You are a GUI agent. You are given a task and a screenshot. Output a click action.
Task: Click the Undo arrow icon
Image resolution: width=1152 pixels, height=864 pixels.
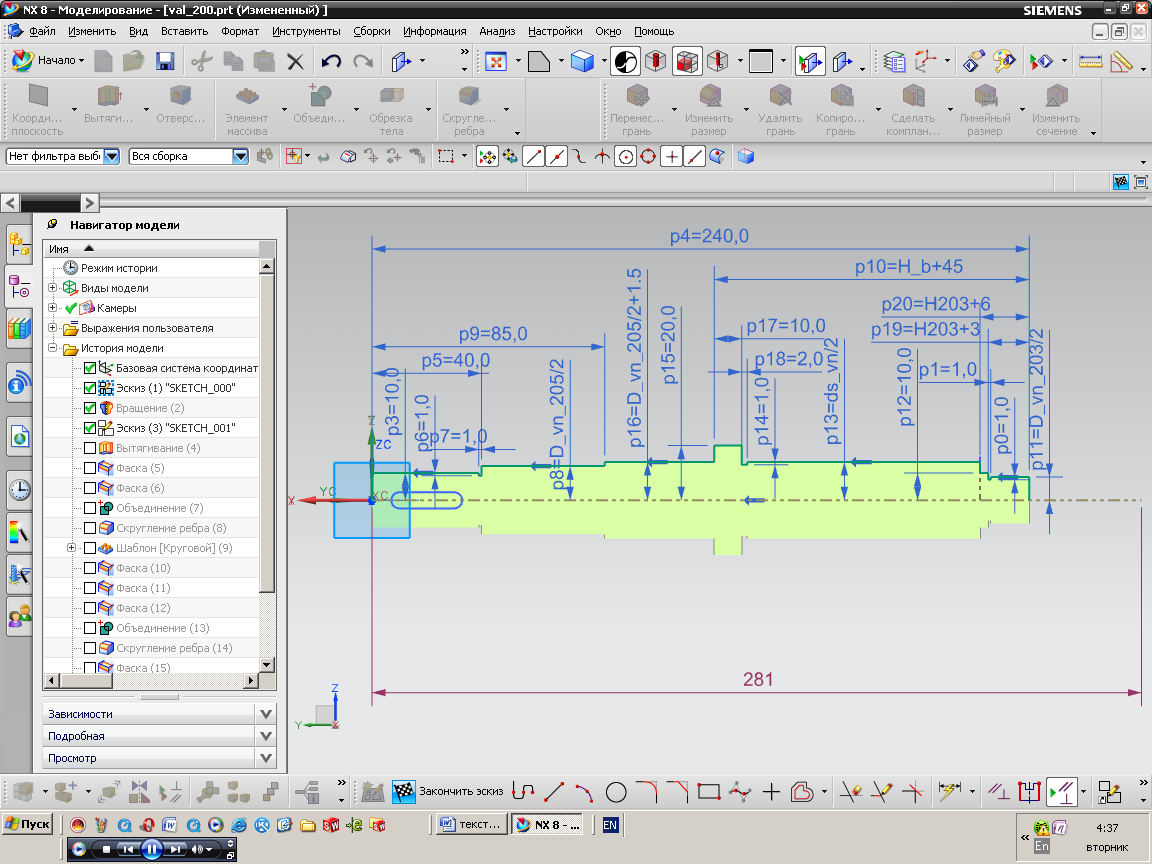click(331, 62)
